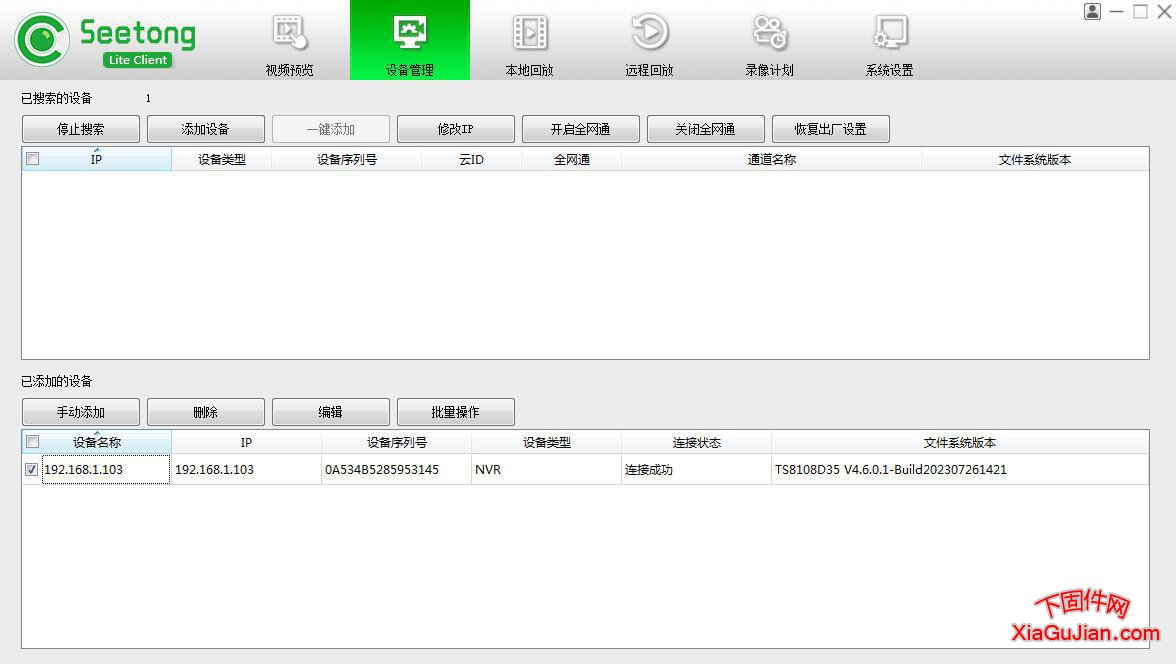The width and height of the screenshot is (1176, 664).
Task: Click the 手动添加 manual add button
Action: [81, 412]
